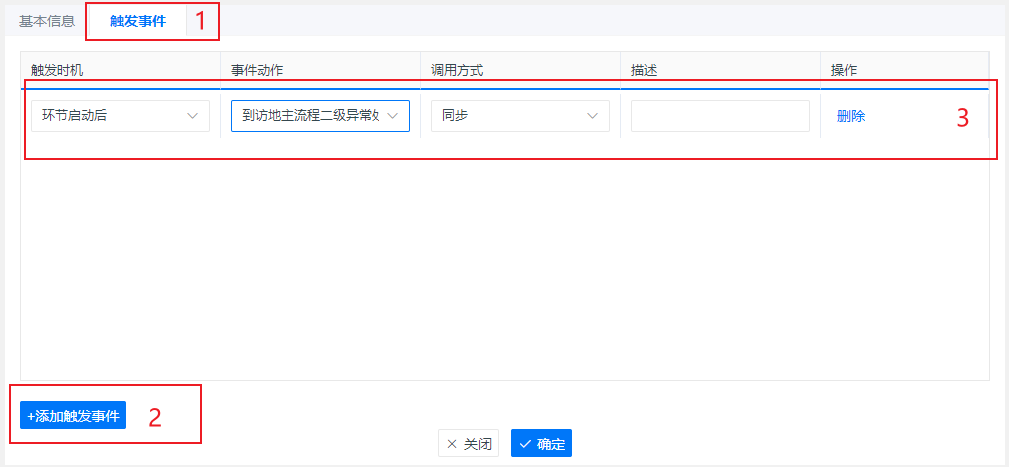The width and height of the screenshot is (1009, 467).
Task: Open the 到访地主流程二级异常 event action dropdown
Action: coord(320,116)
